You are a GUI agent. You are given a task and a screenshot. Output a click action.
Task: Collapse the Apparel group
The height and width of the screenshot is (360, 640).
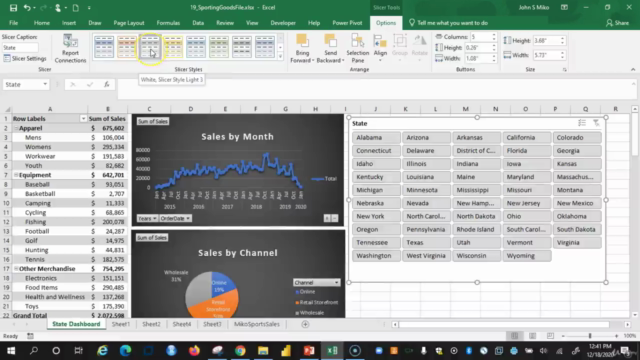[x=16, y=128]
